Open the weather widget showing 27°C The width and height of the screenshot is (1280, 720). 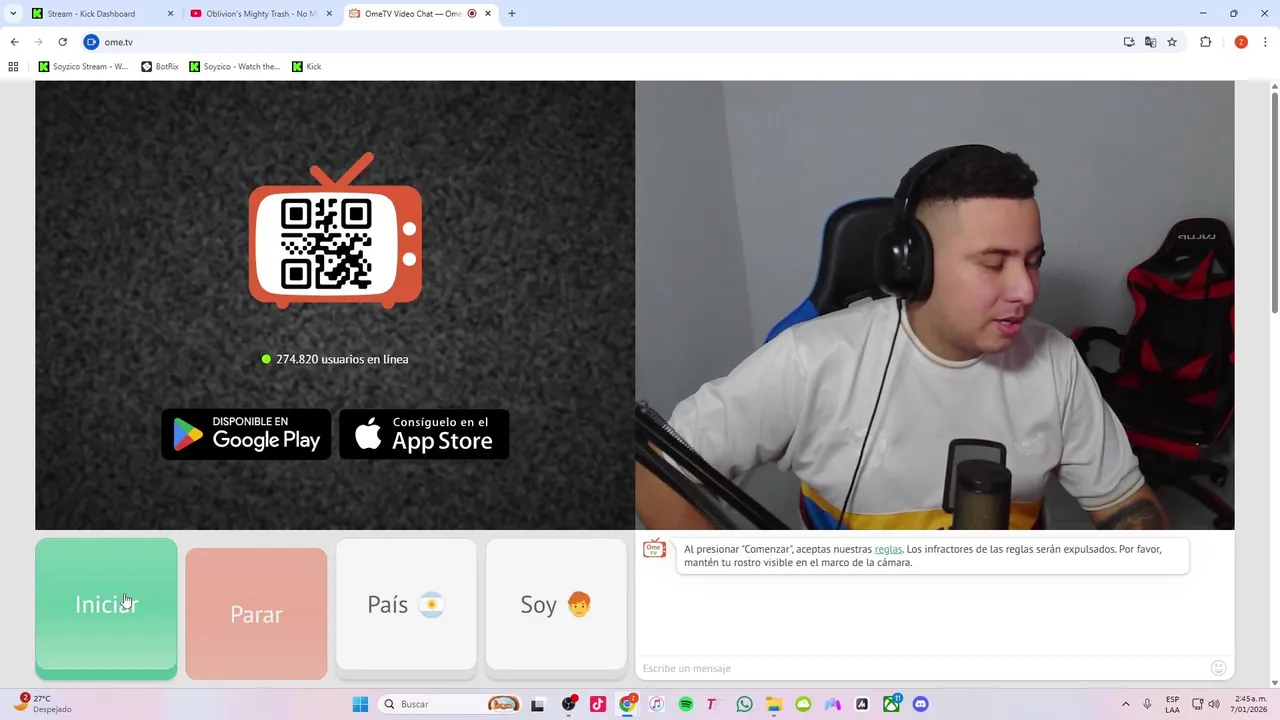tap(42, 703)
